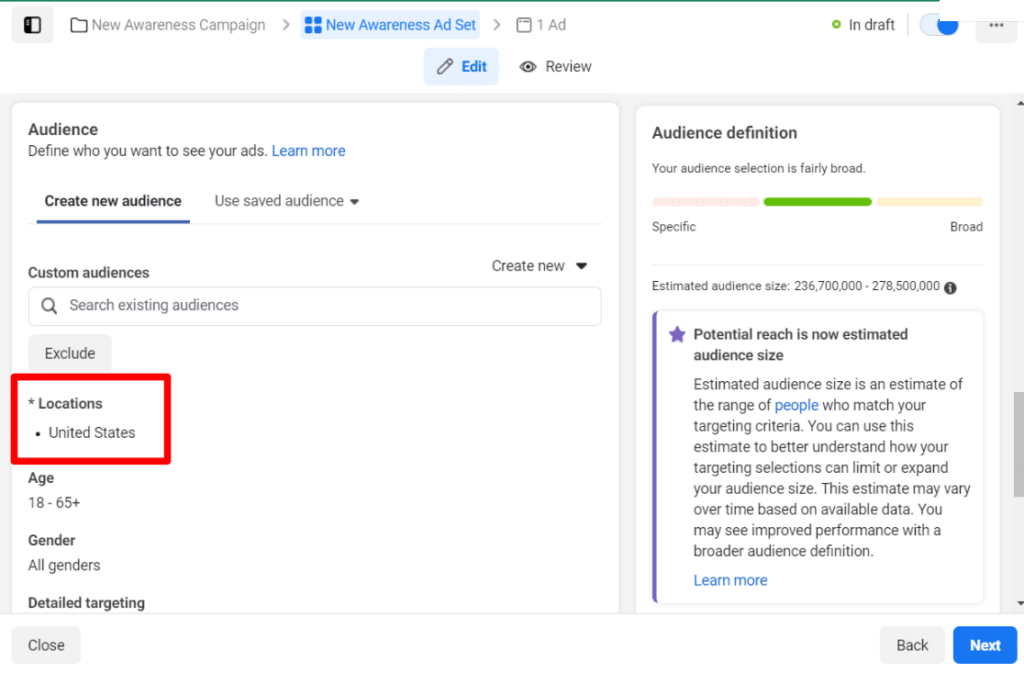Screen dimensions: 1024x673
Task: Click the Exclude button under the search bar
Action: coord(69,353)
